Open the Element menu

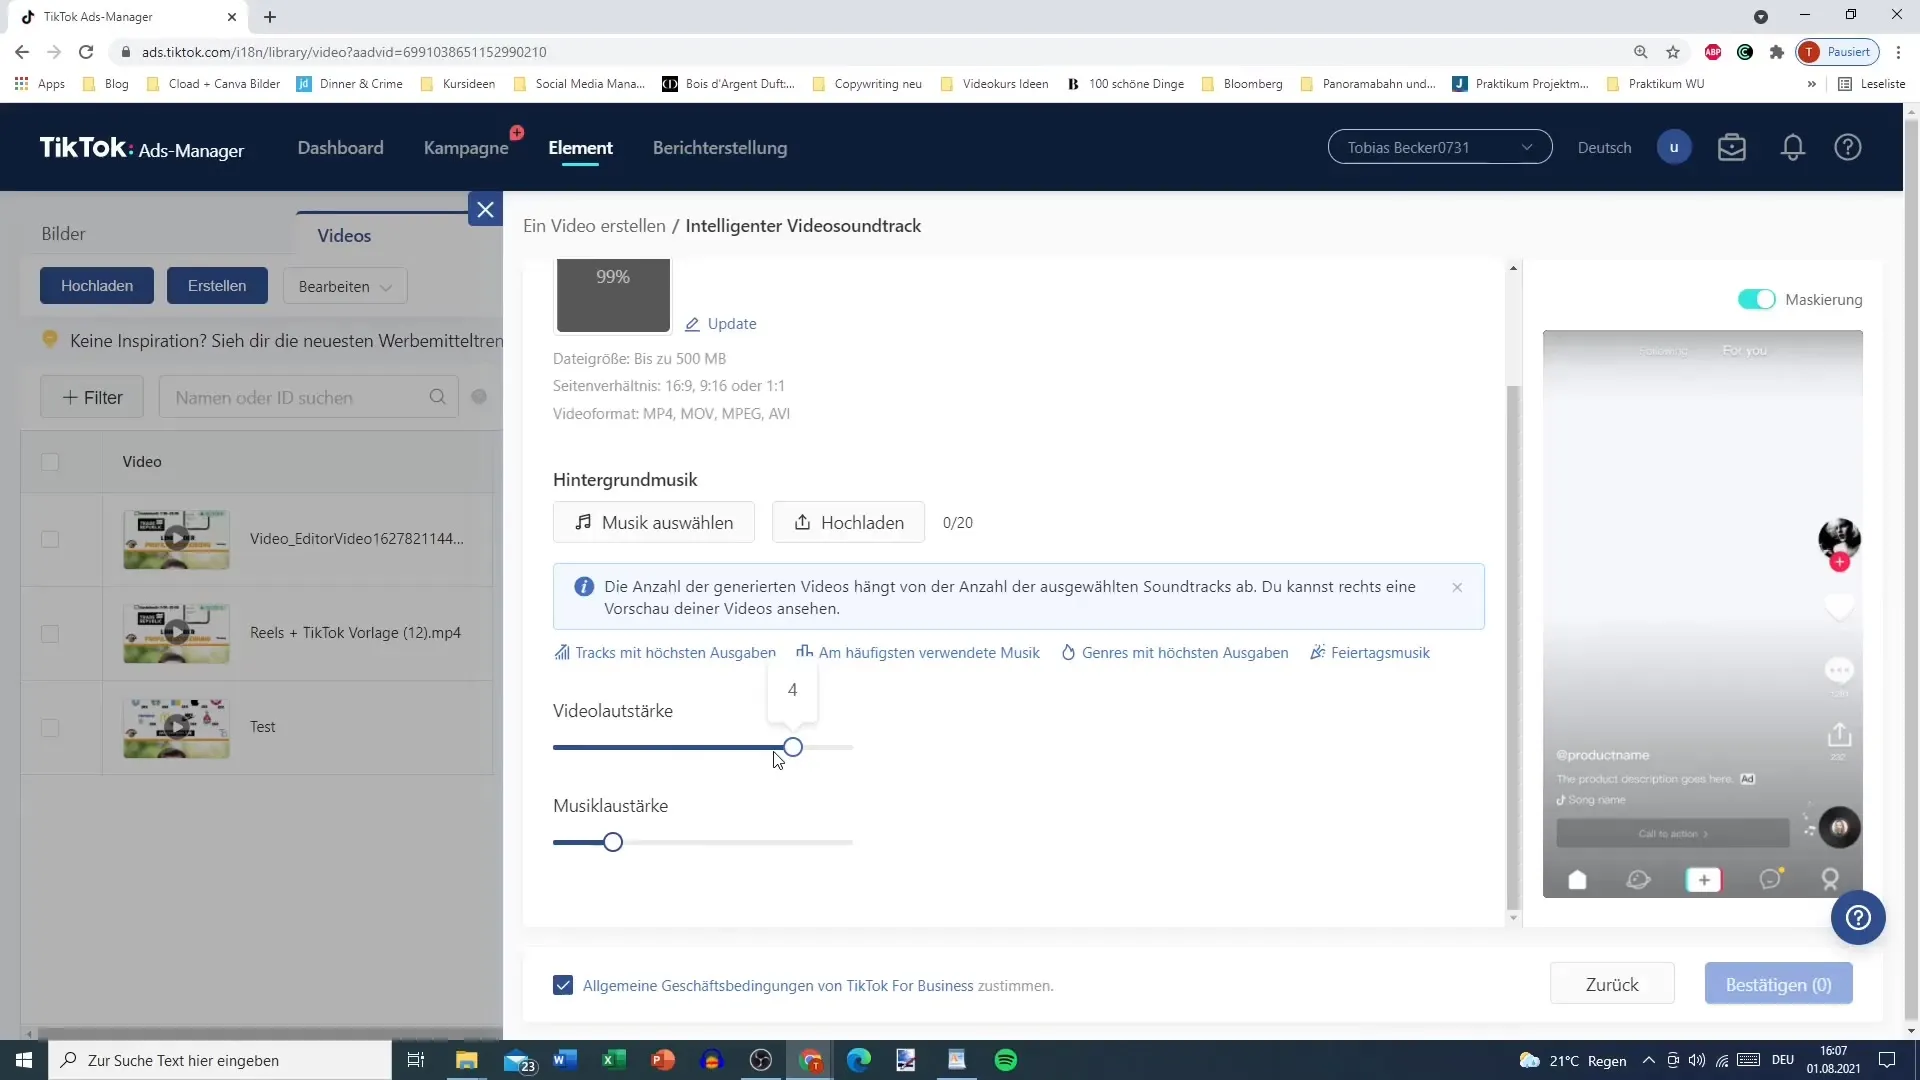click(x=580, y=148)
